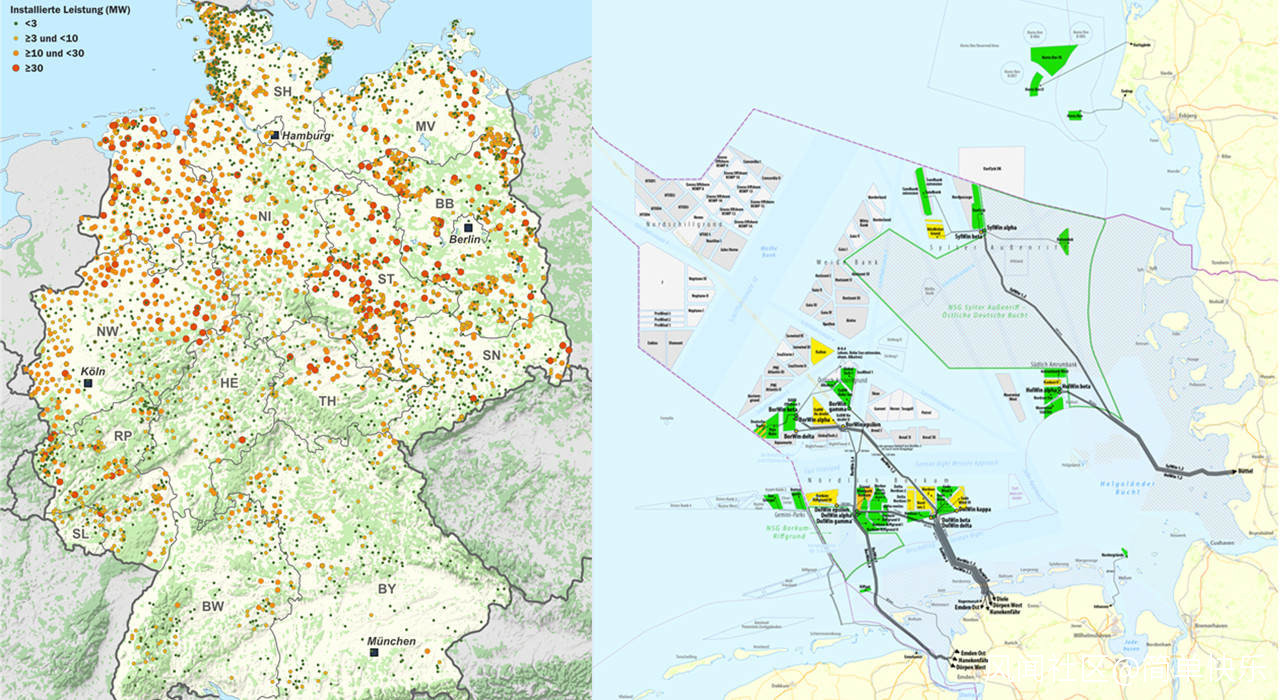The image size is (1280, 700).
Task: Click the 'MV' state label
Action: click(426, 126)
